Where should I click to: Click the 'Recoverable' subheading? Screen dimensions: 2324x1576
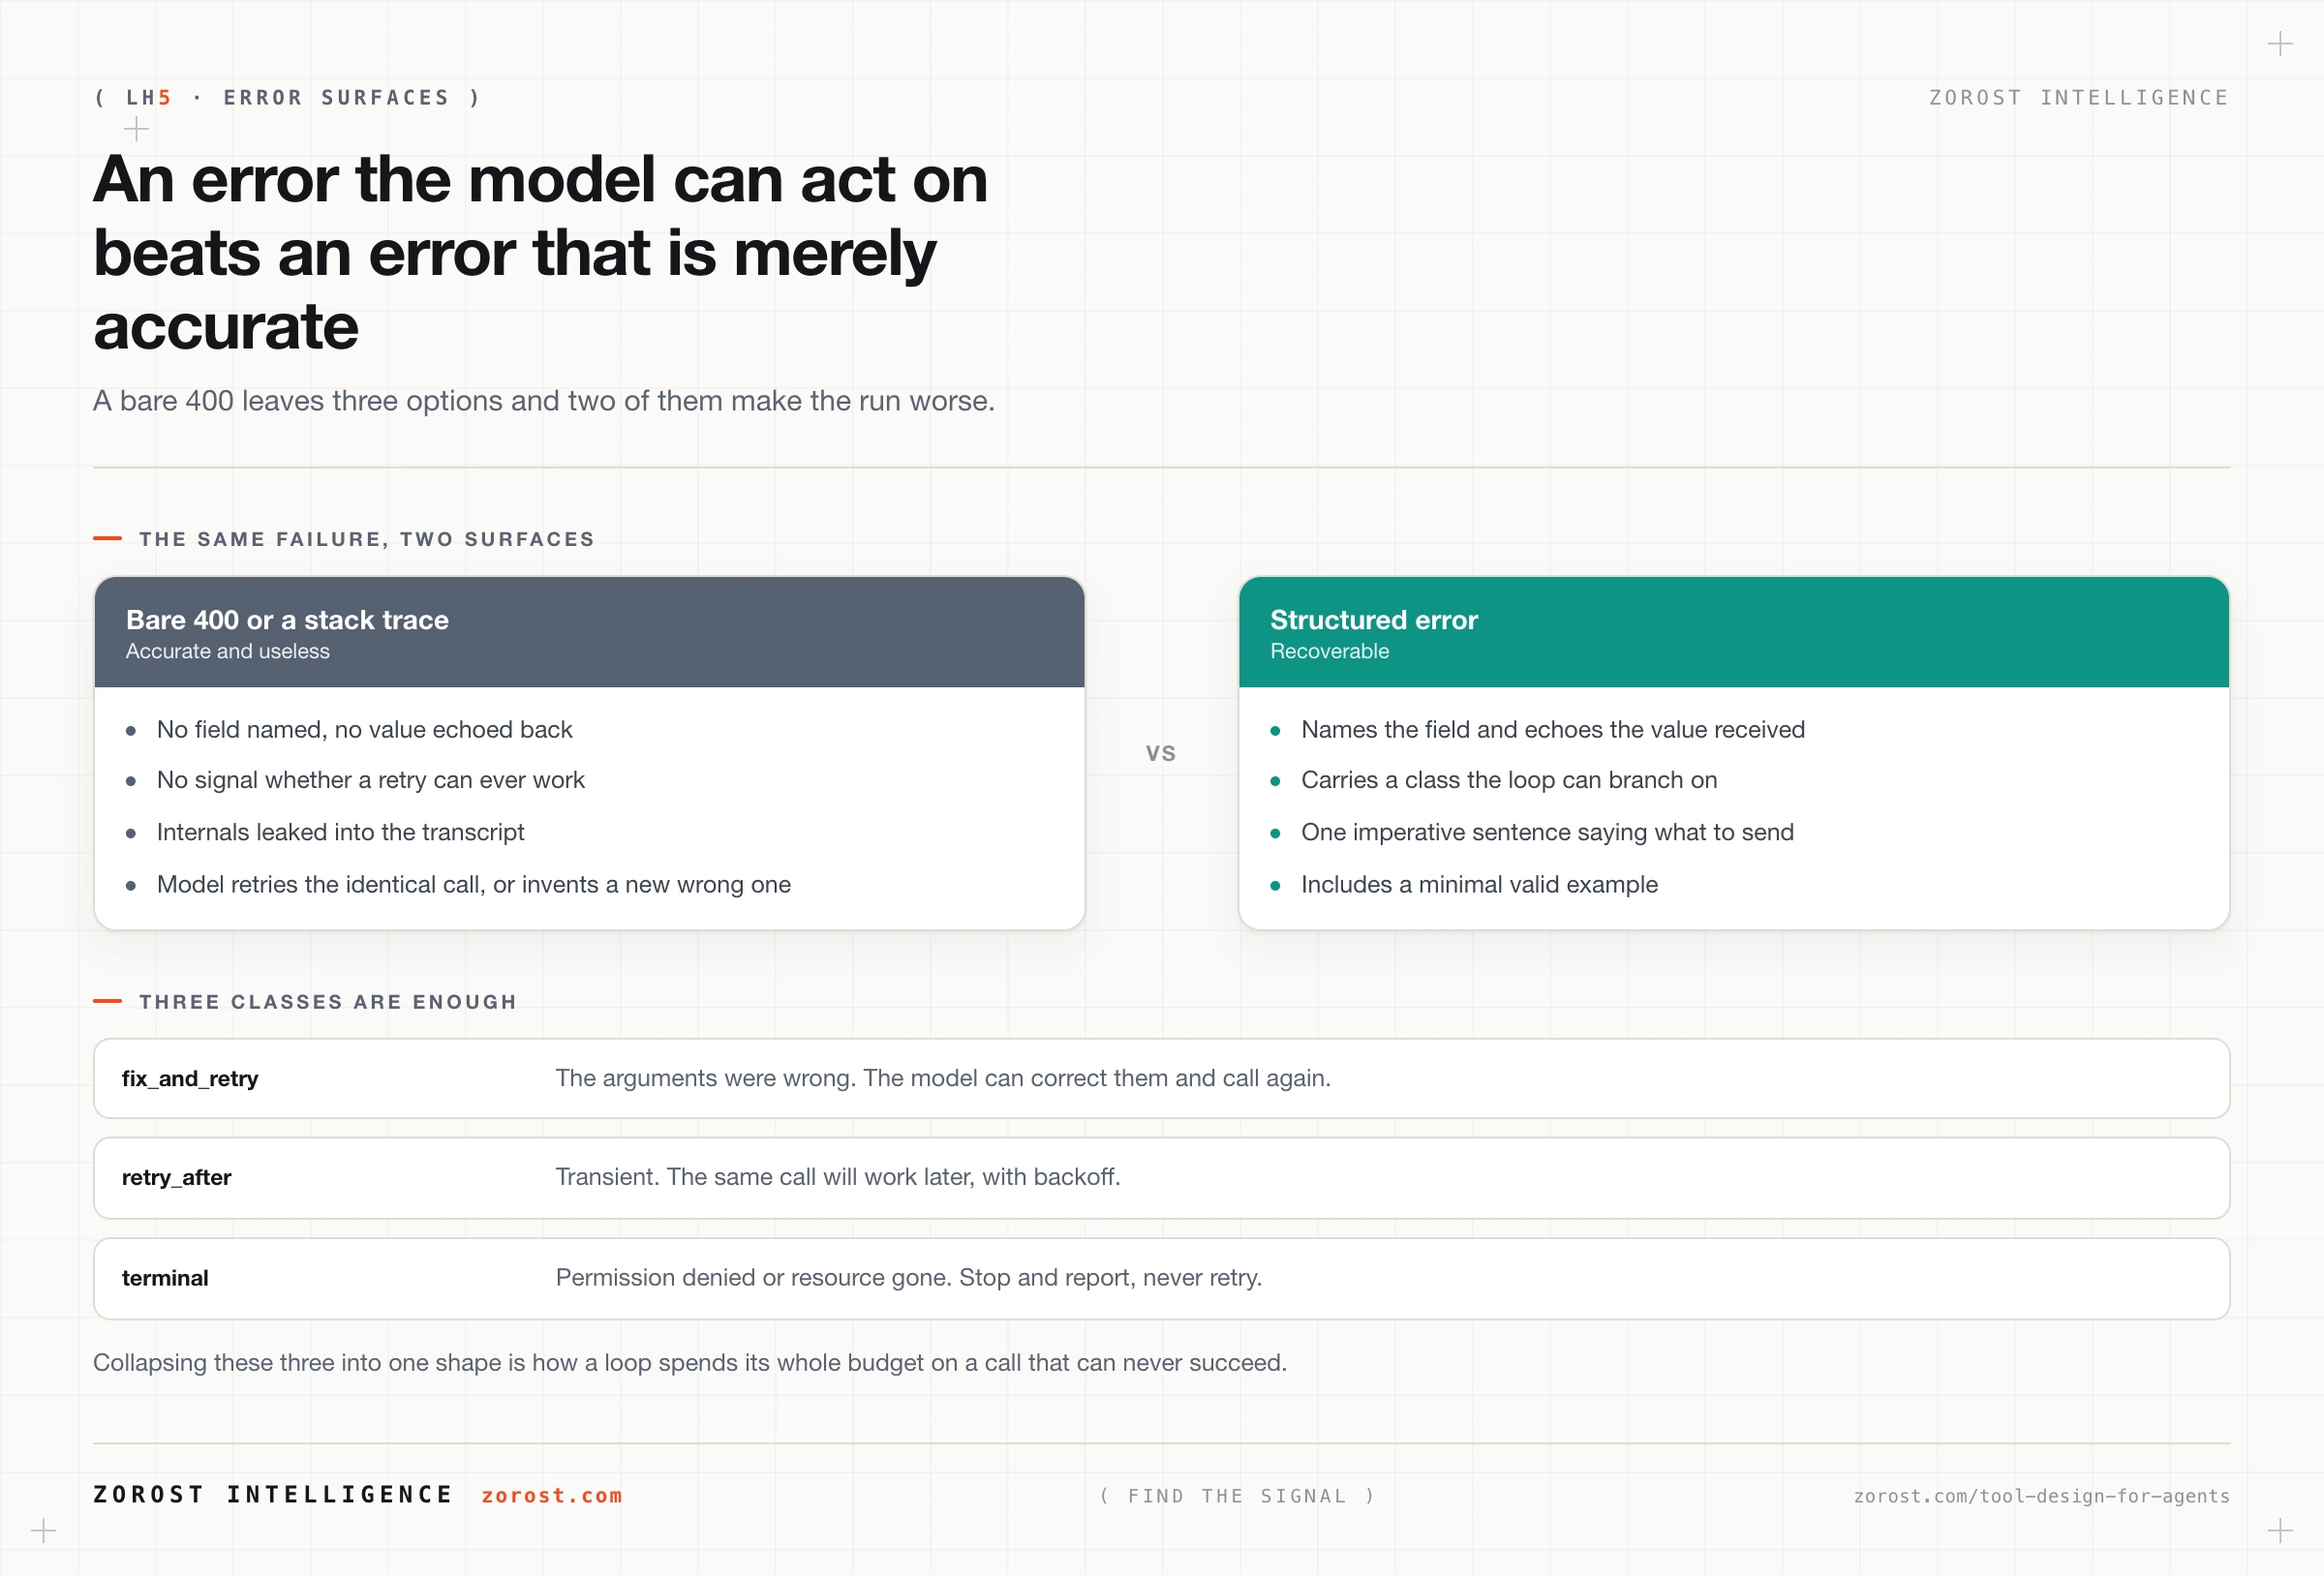pos(1329,651)
